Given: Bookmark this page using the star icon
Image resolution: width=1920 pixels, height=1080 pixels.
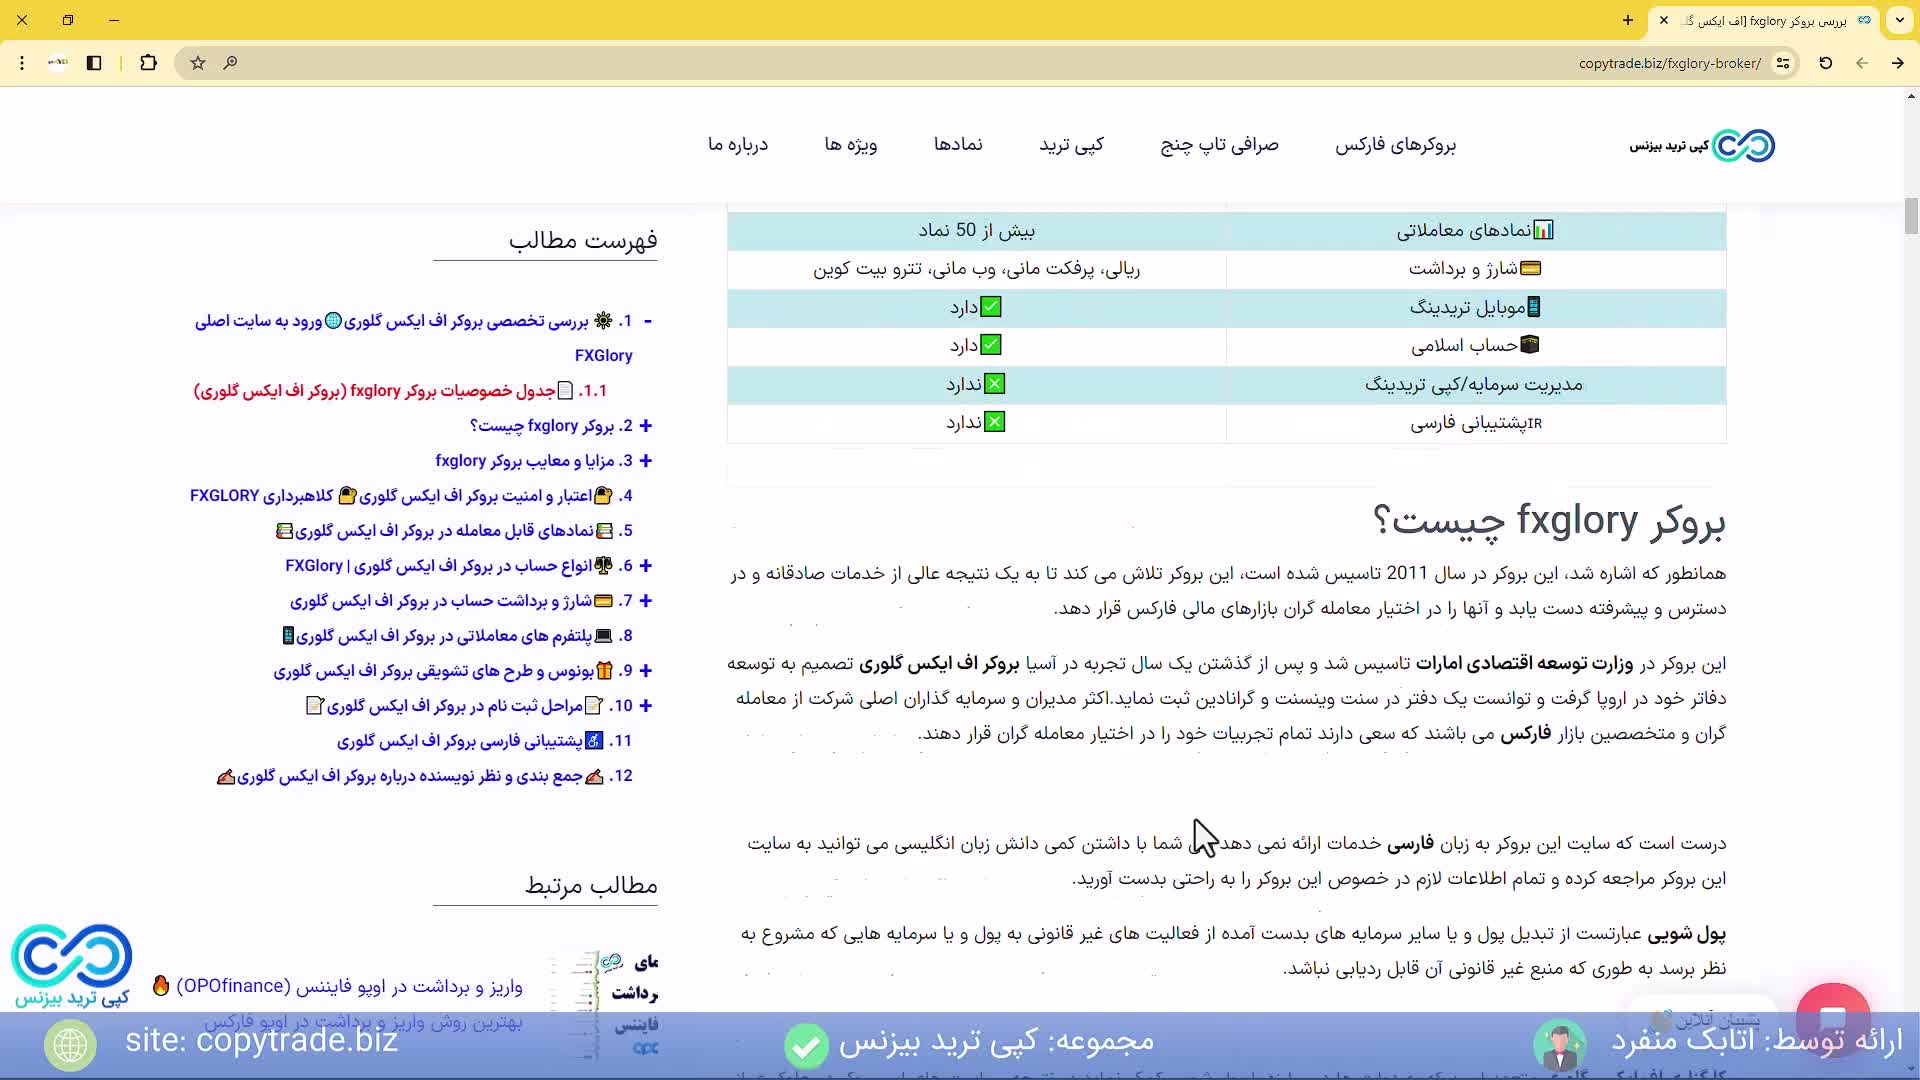Looking at the screenshot, I should coord(197,63).
